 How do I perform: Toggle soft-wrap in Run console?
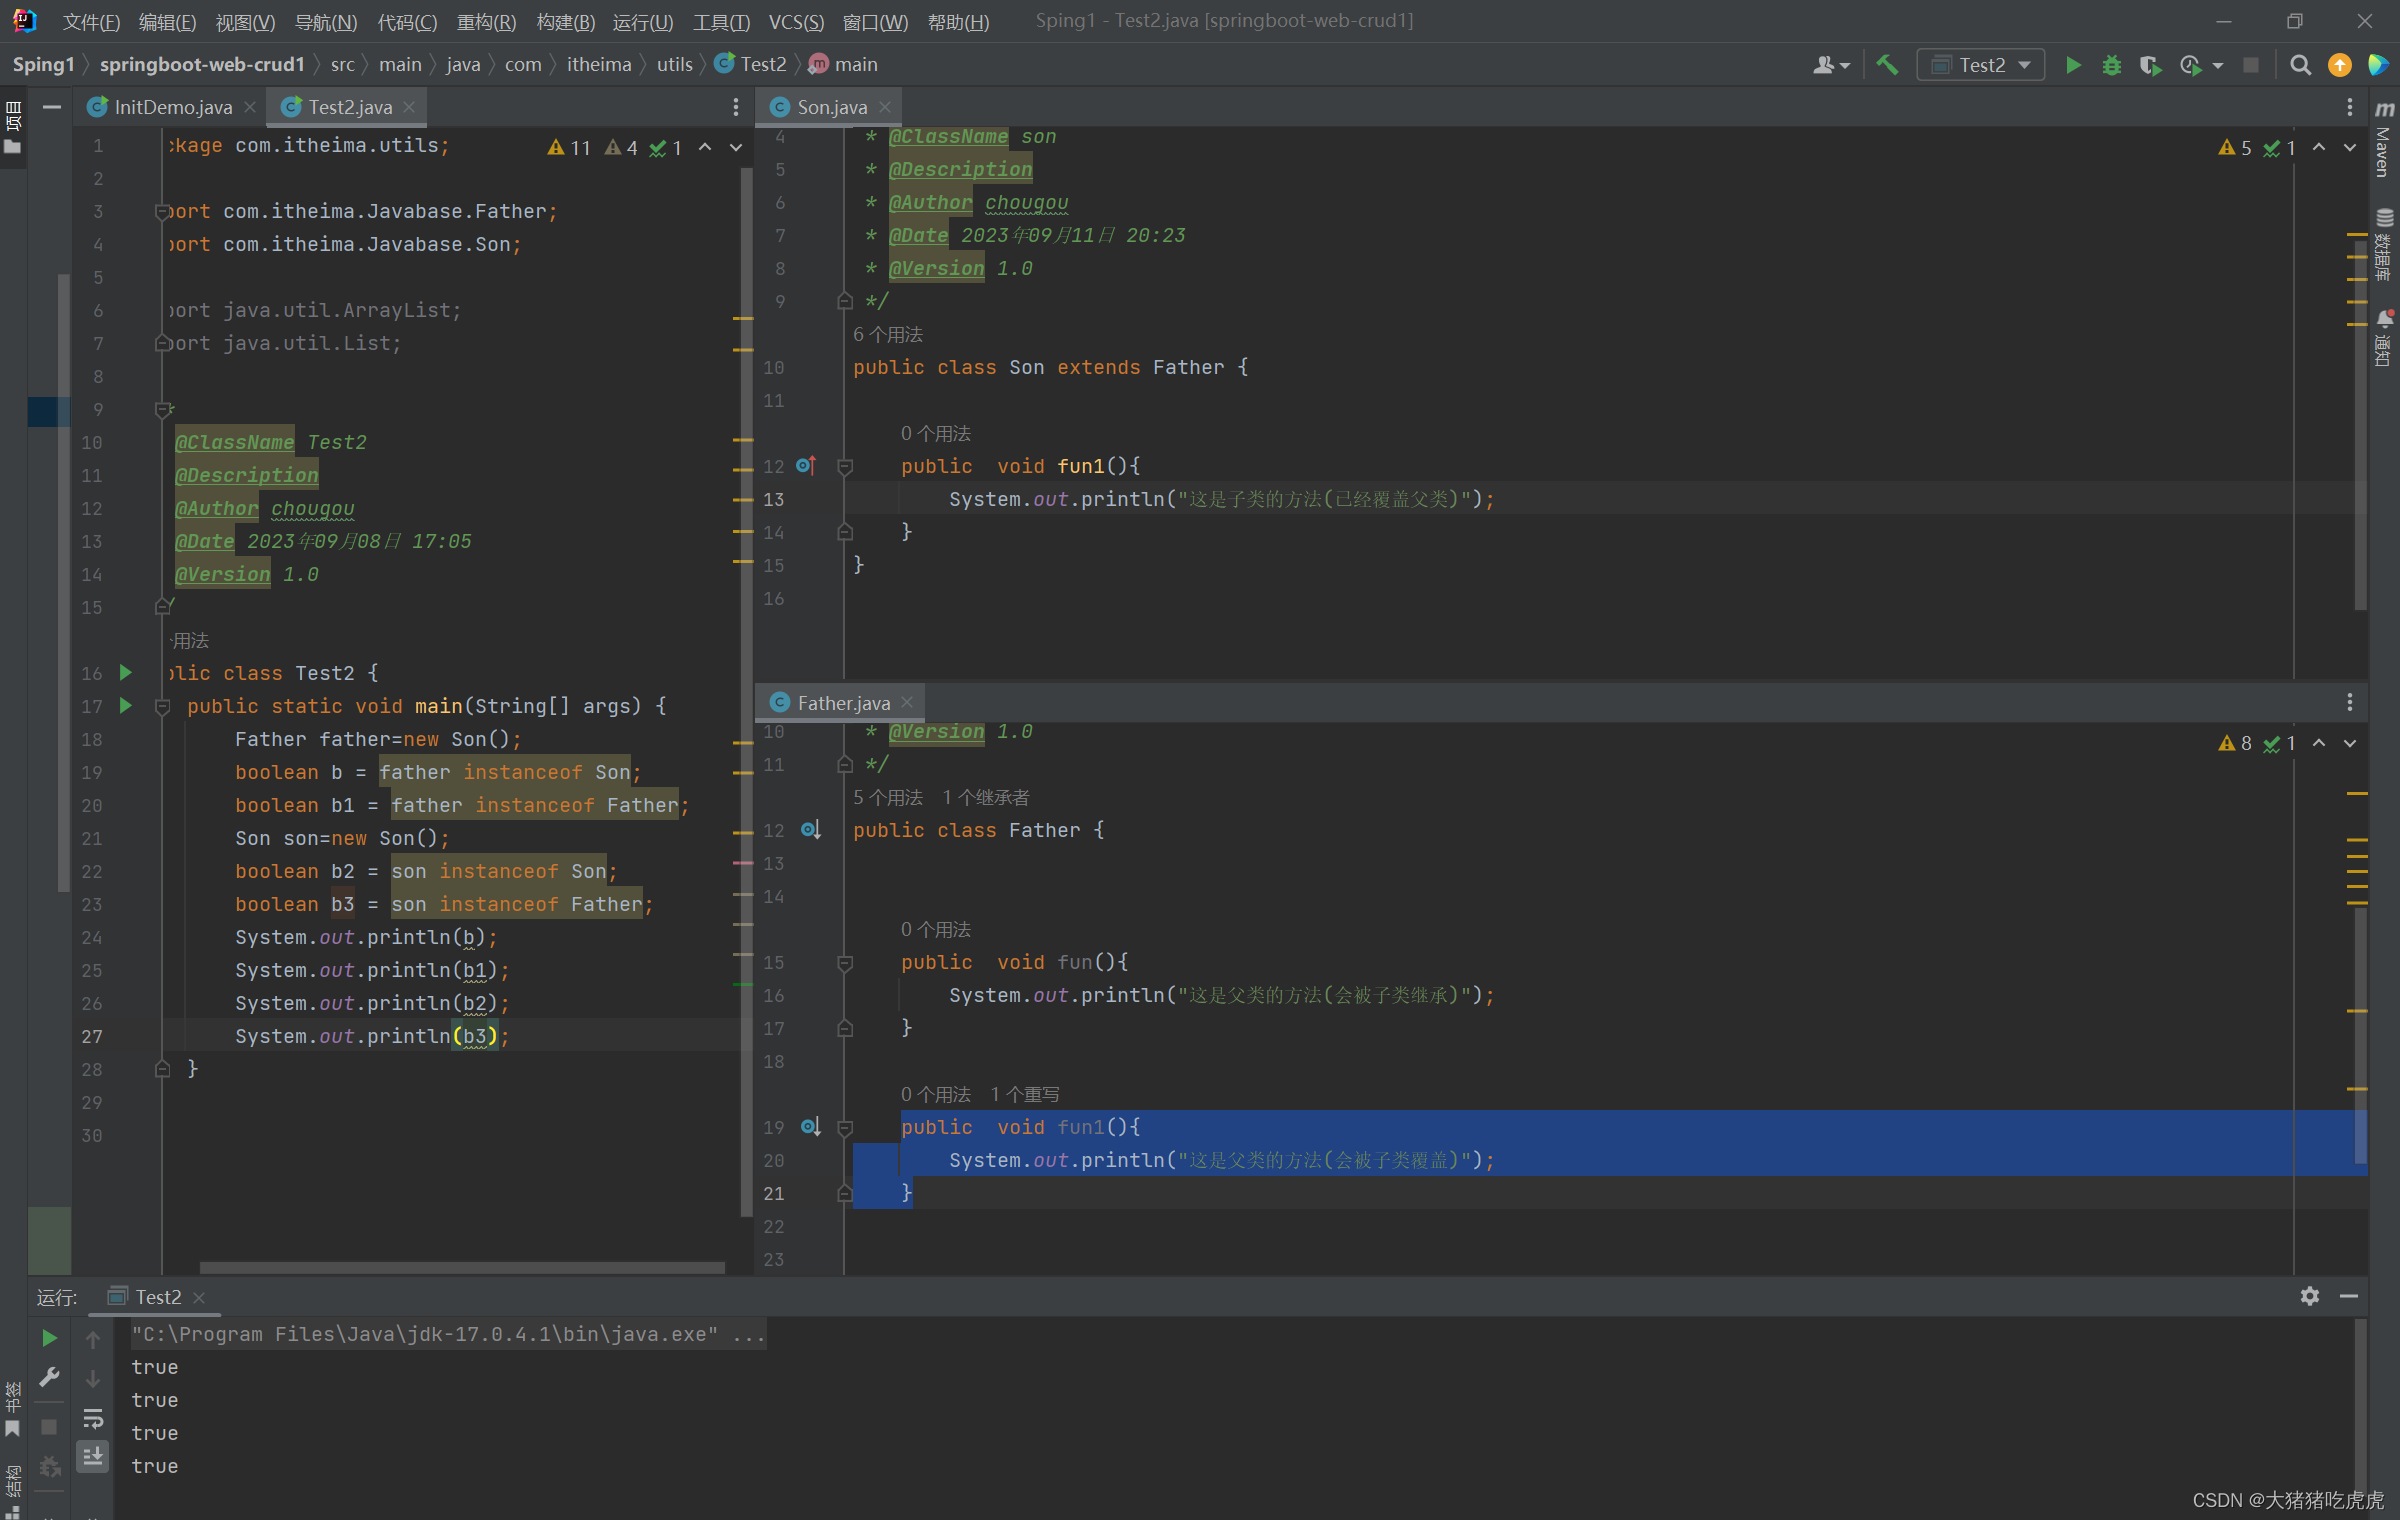pyautogui.click(x=93, y=1418)
